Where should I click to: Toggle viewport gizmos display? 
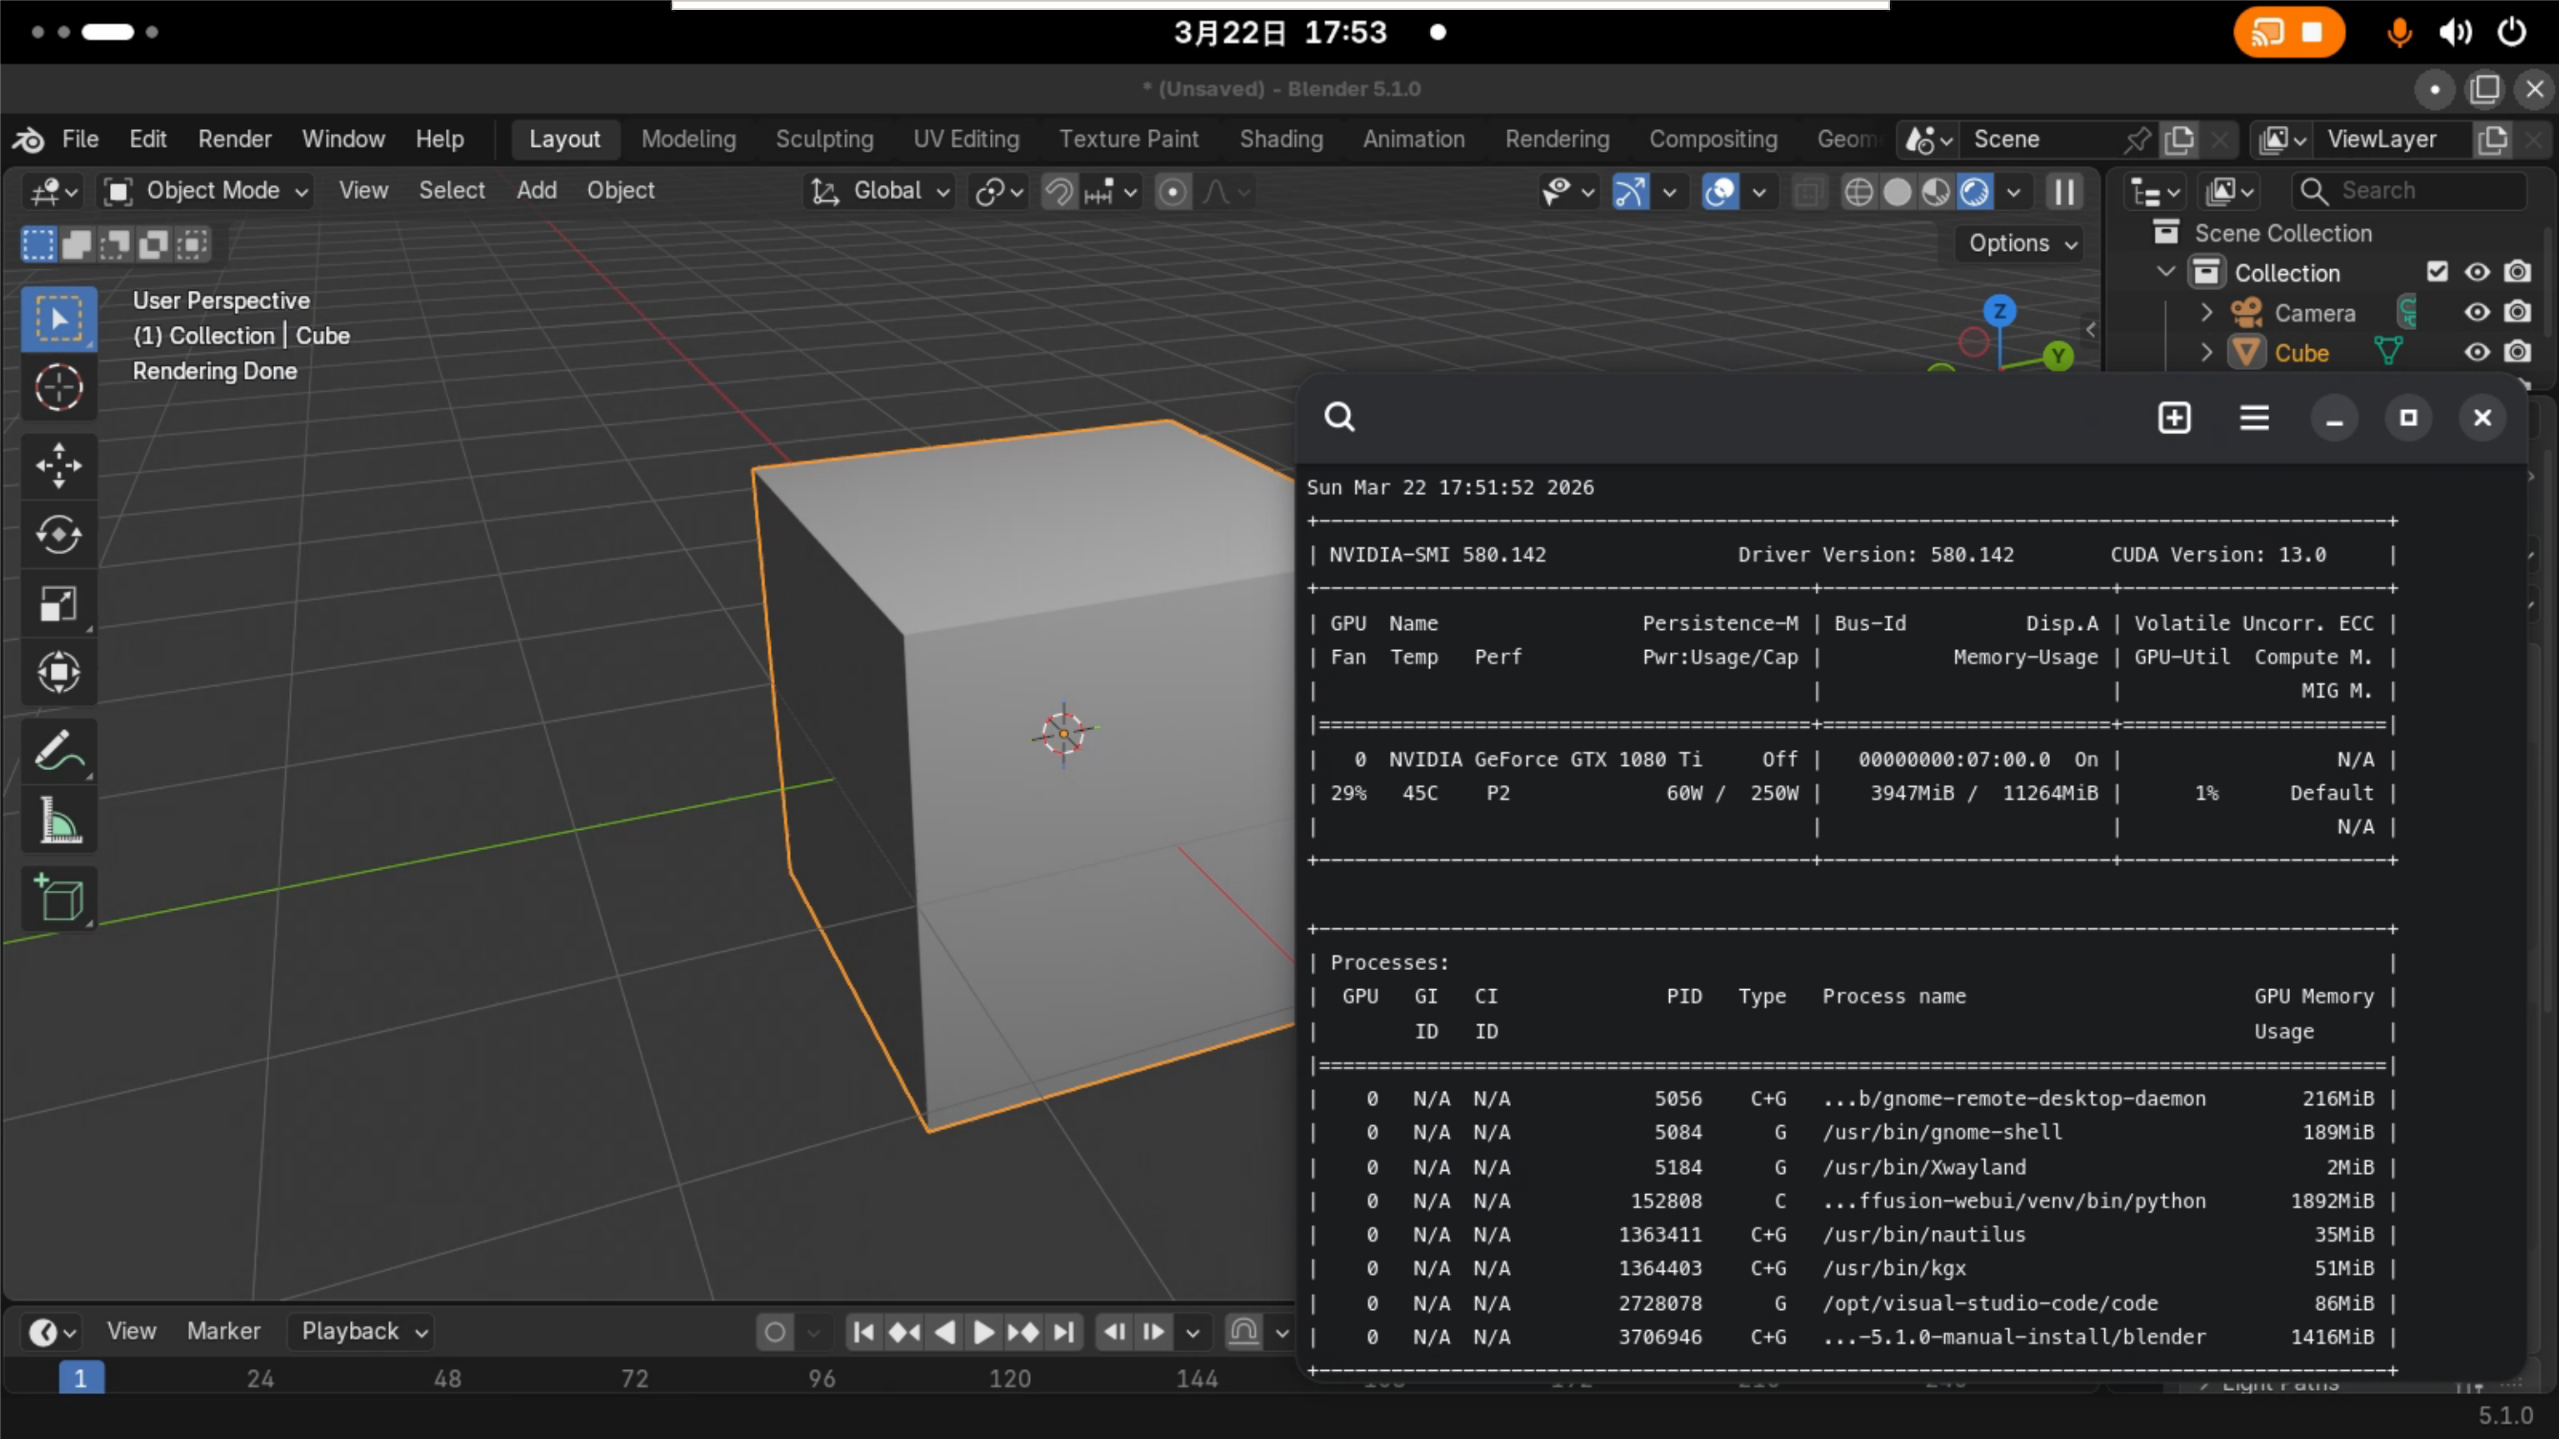click(x=1630, y=191)
